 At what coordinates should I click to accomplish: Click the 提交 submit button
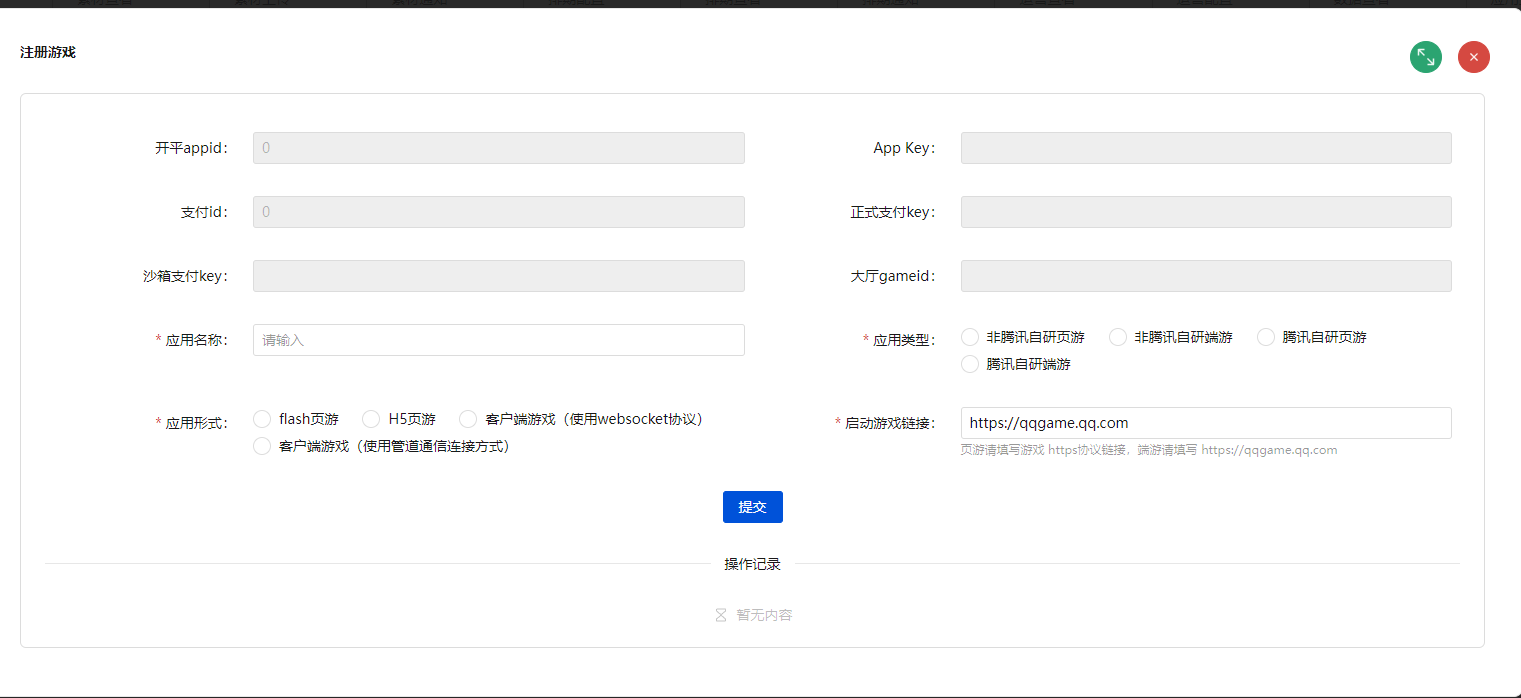(x=752, y=507)
